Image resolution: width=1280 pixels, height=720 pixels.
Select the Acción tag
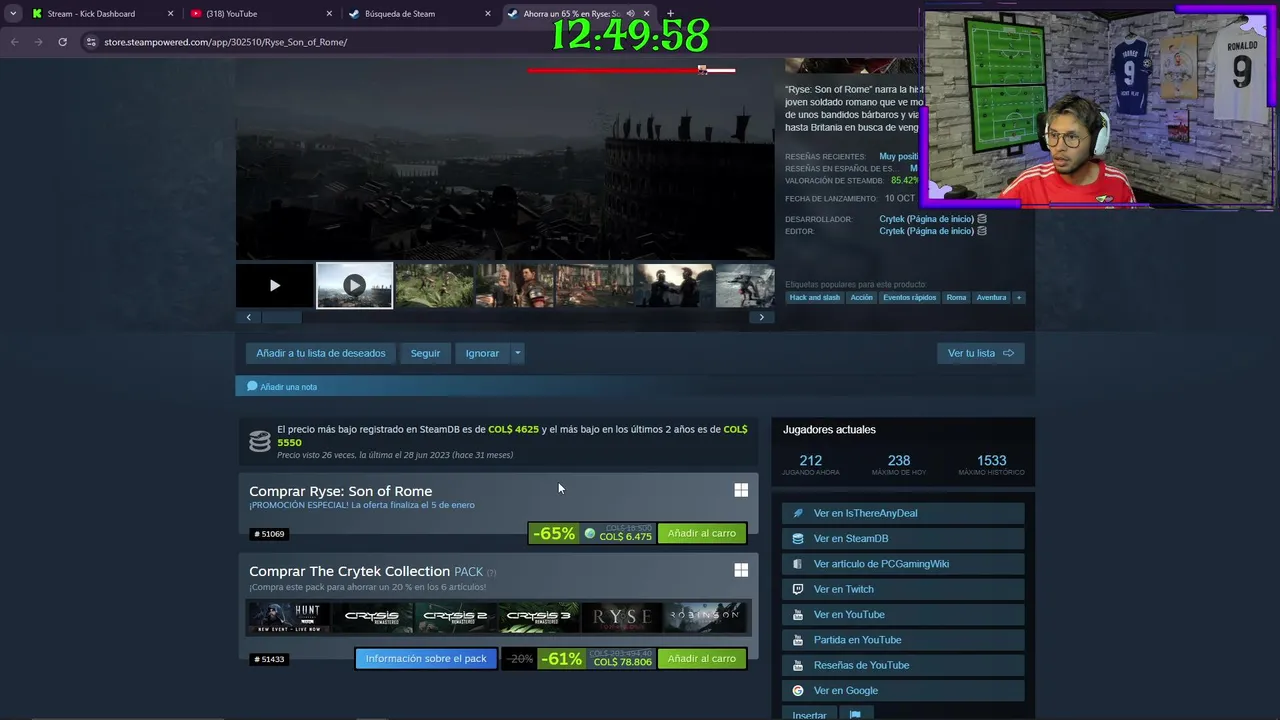pos(862,297)
